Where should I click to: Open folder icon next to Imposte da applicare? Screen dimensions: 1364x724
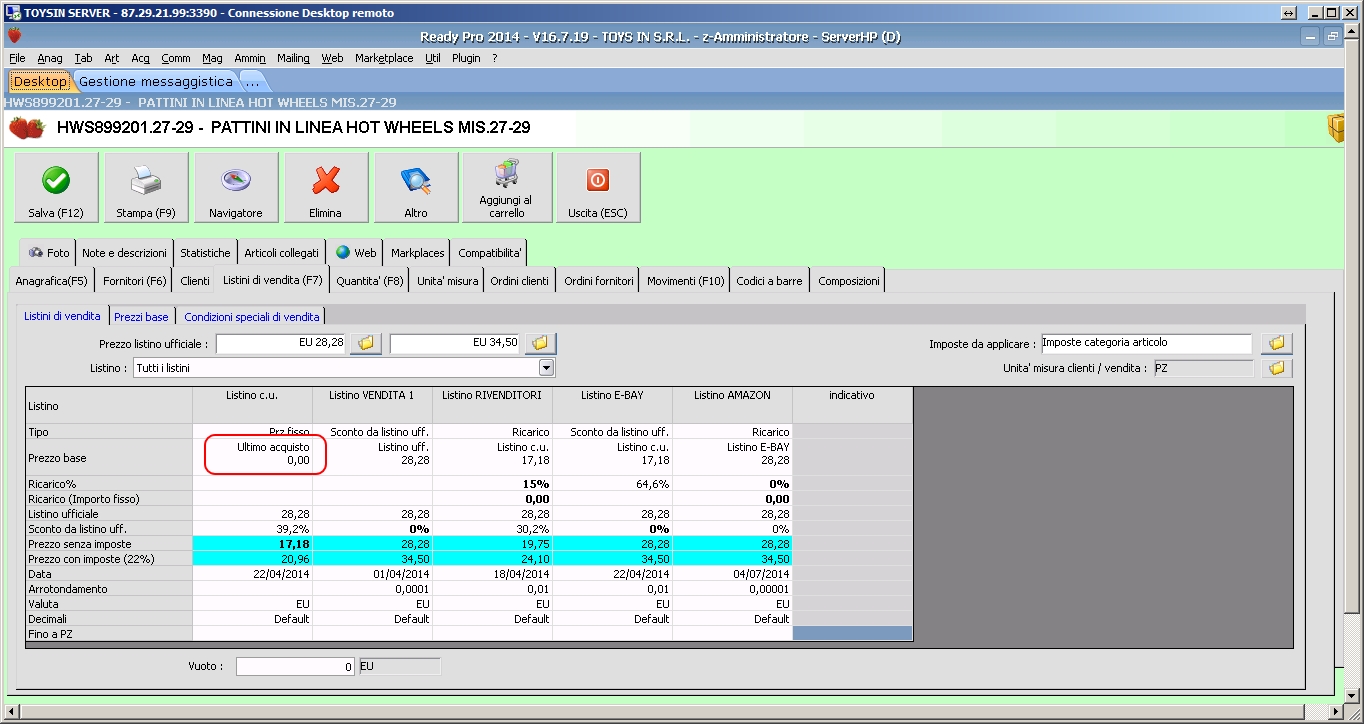pyautogui.click(x=1276, y=343)
